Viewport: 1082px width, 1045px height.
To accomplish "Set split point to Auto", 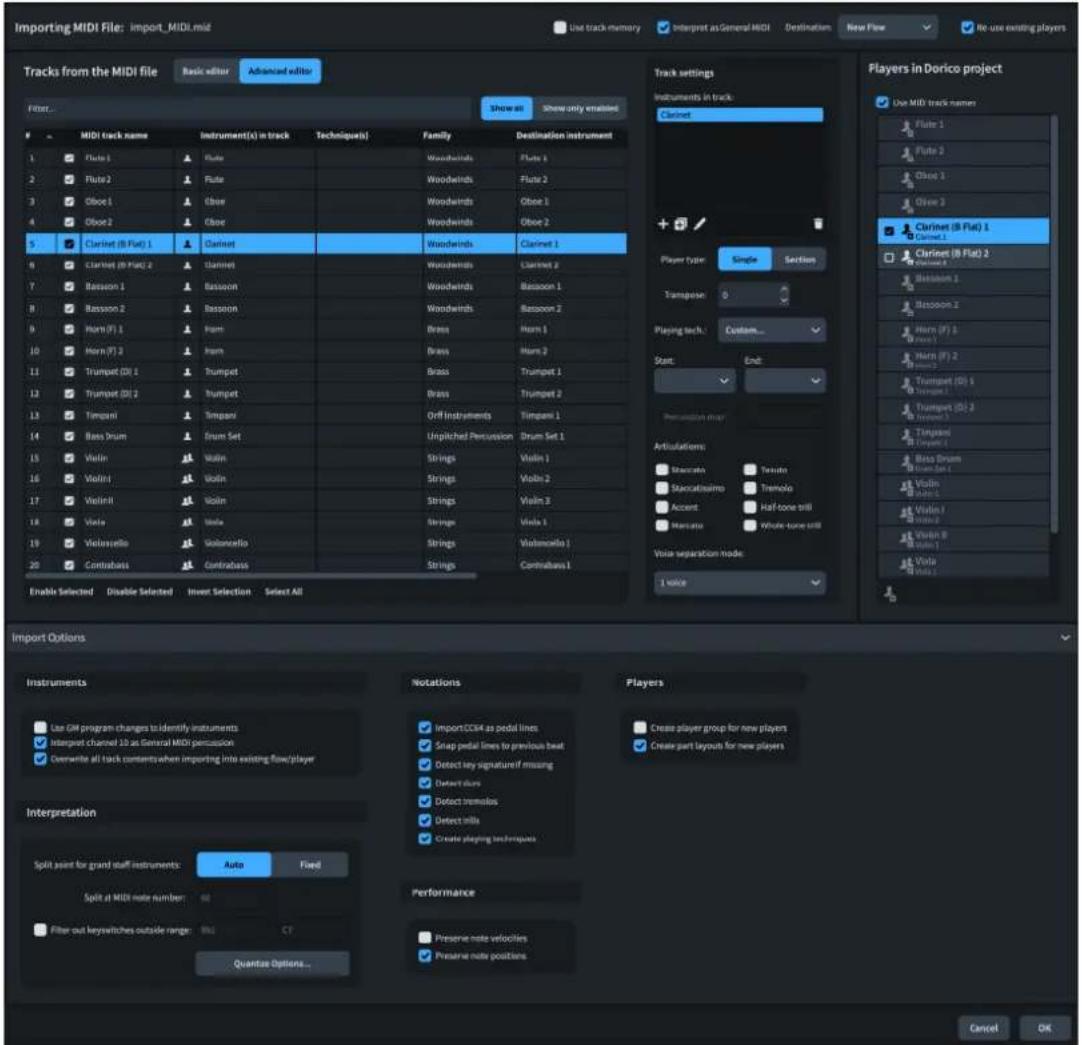I will 234,865.
